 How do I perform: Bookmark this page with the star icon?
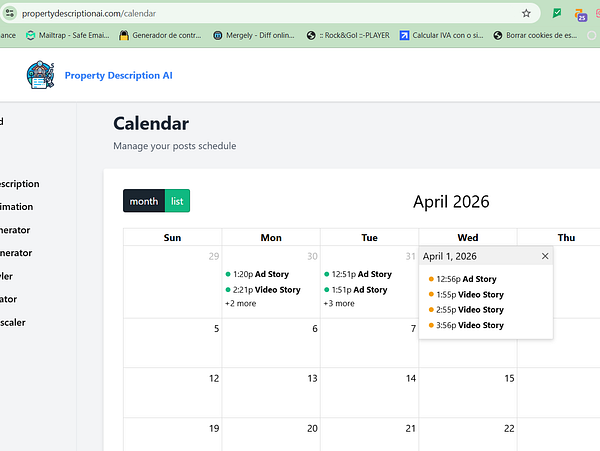pos(526,13)
